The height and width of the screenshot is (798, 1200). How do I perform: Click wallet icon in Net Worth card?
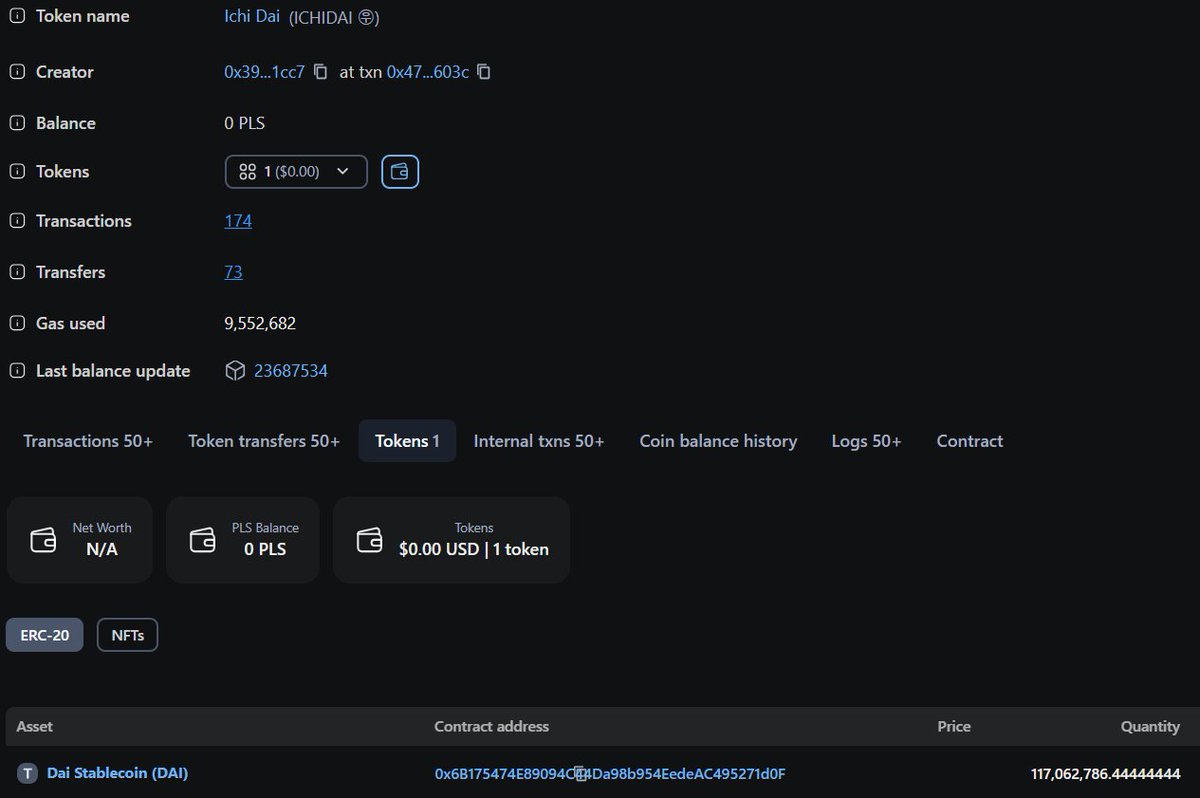(x=43, y=540)
